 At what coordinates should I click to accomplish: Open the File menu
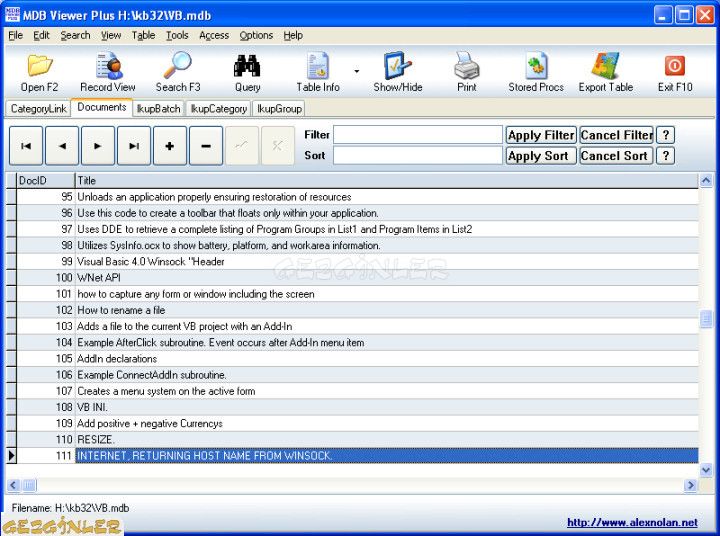pyautogui.click(x=15, y=35)
